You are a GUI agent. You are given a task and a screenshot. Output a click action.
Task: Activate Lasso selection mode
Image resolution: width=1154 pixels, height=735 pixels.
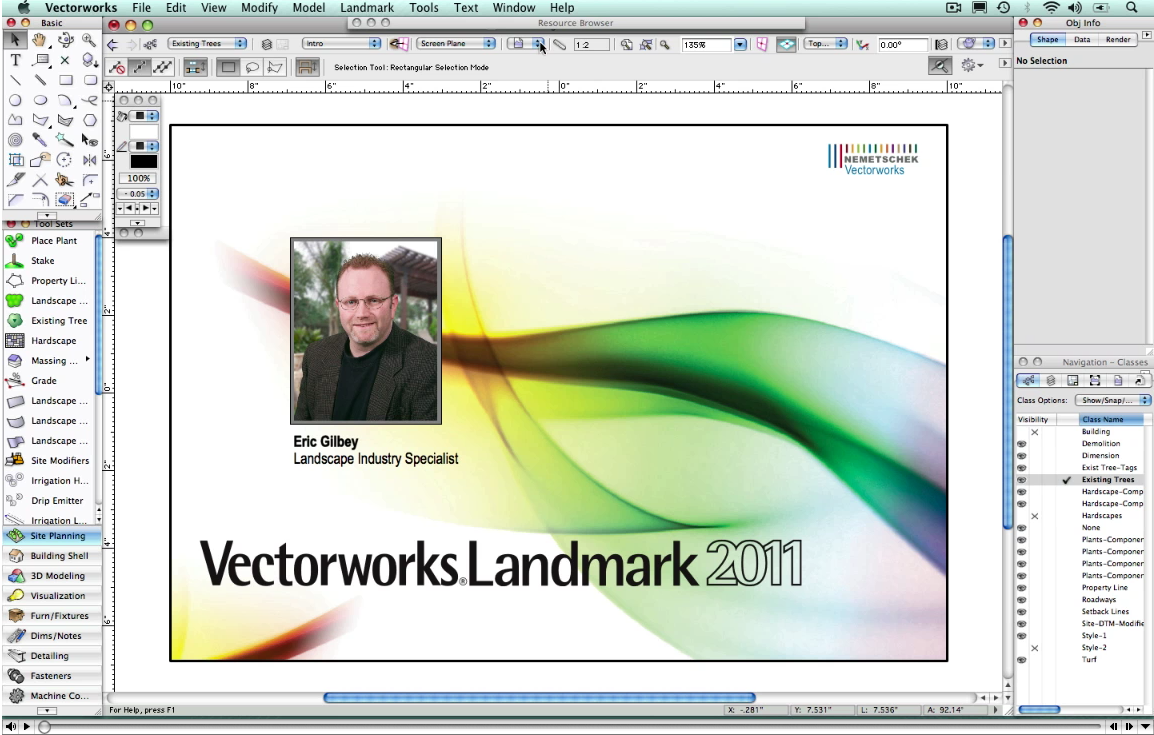tap(252, 67)
